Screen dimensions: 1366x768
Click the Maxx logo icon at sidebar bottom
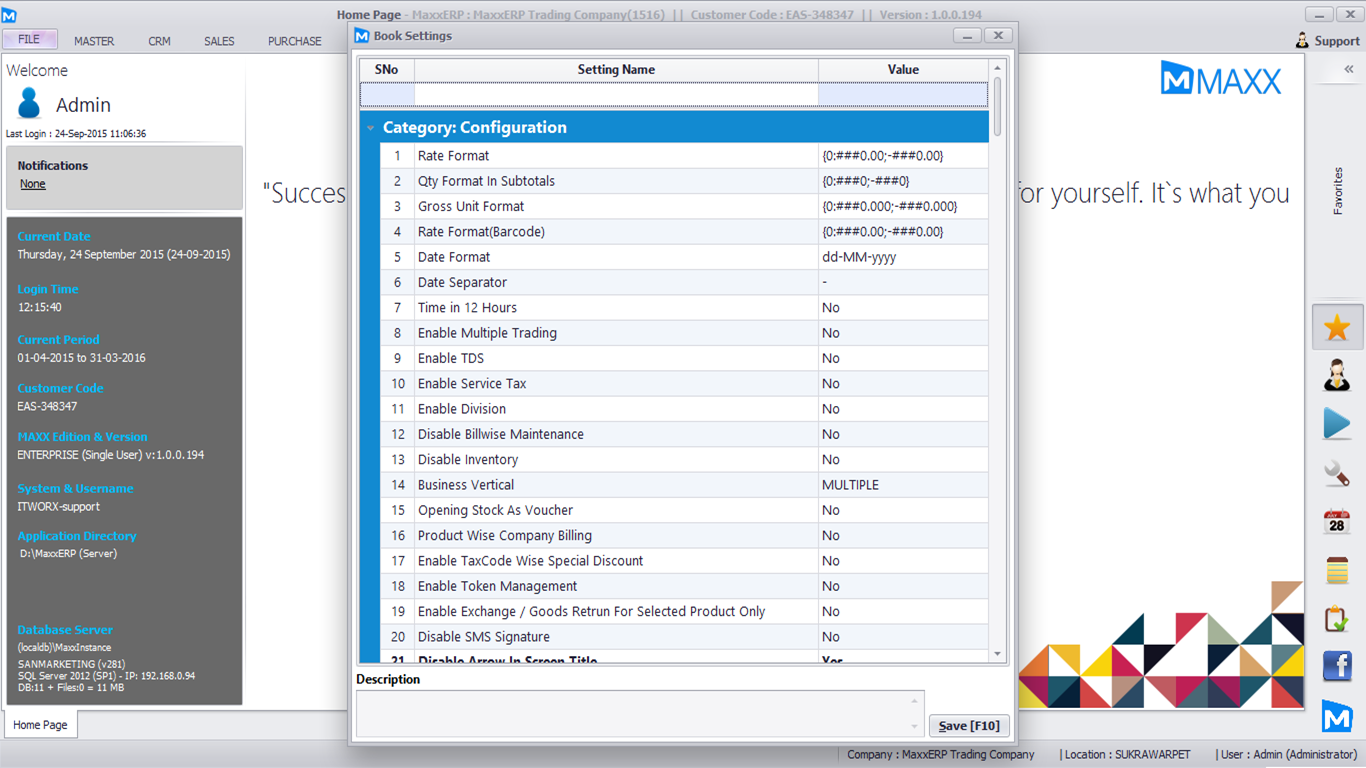click(1337, 716)
